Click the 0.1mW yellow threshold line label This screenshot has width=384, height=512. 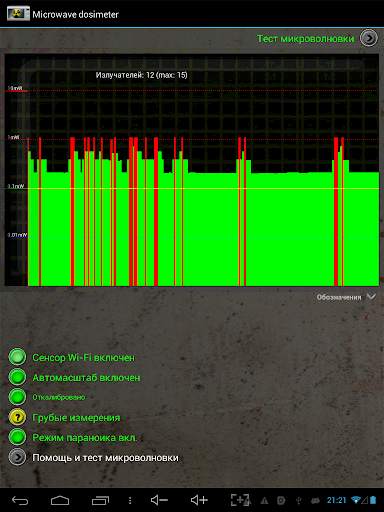click(16, 186)
